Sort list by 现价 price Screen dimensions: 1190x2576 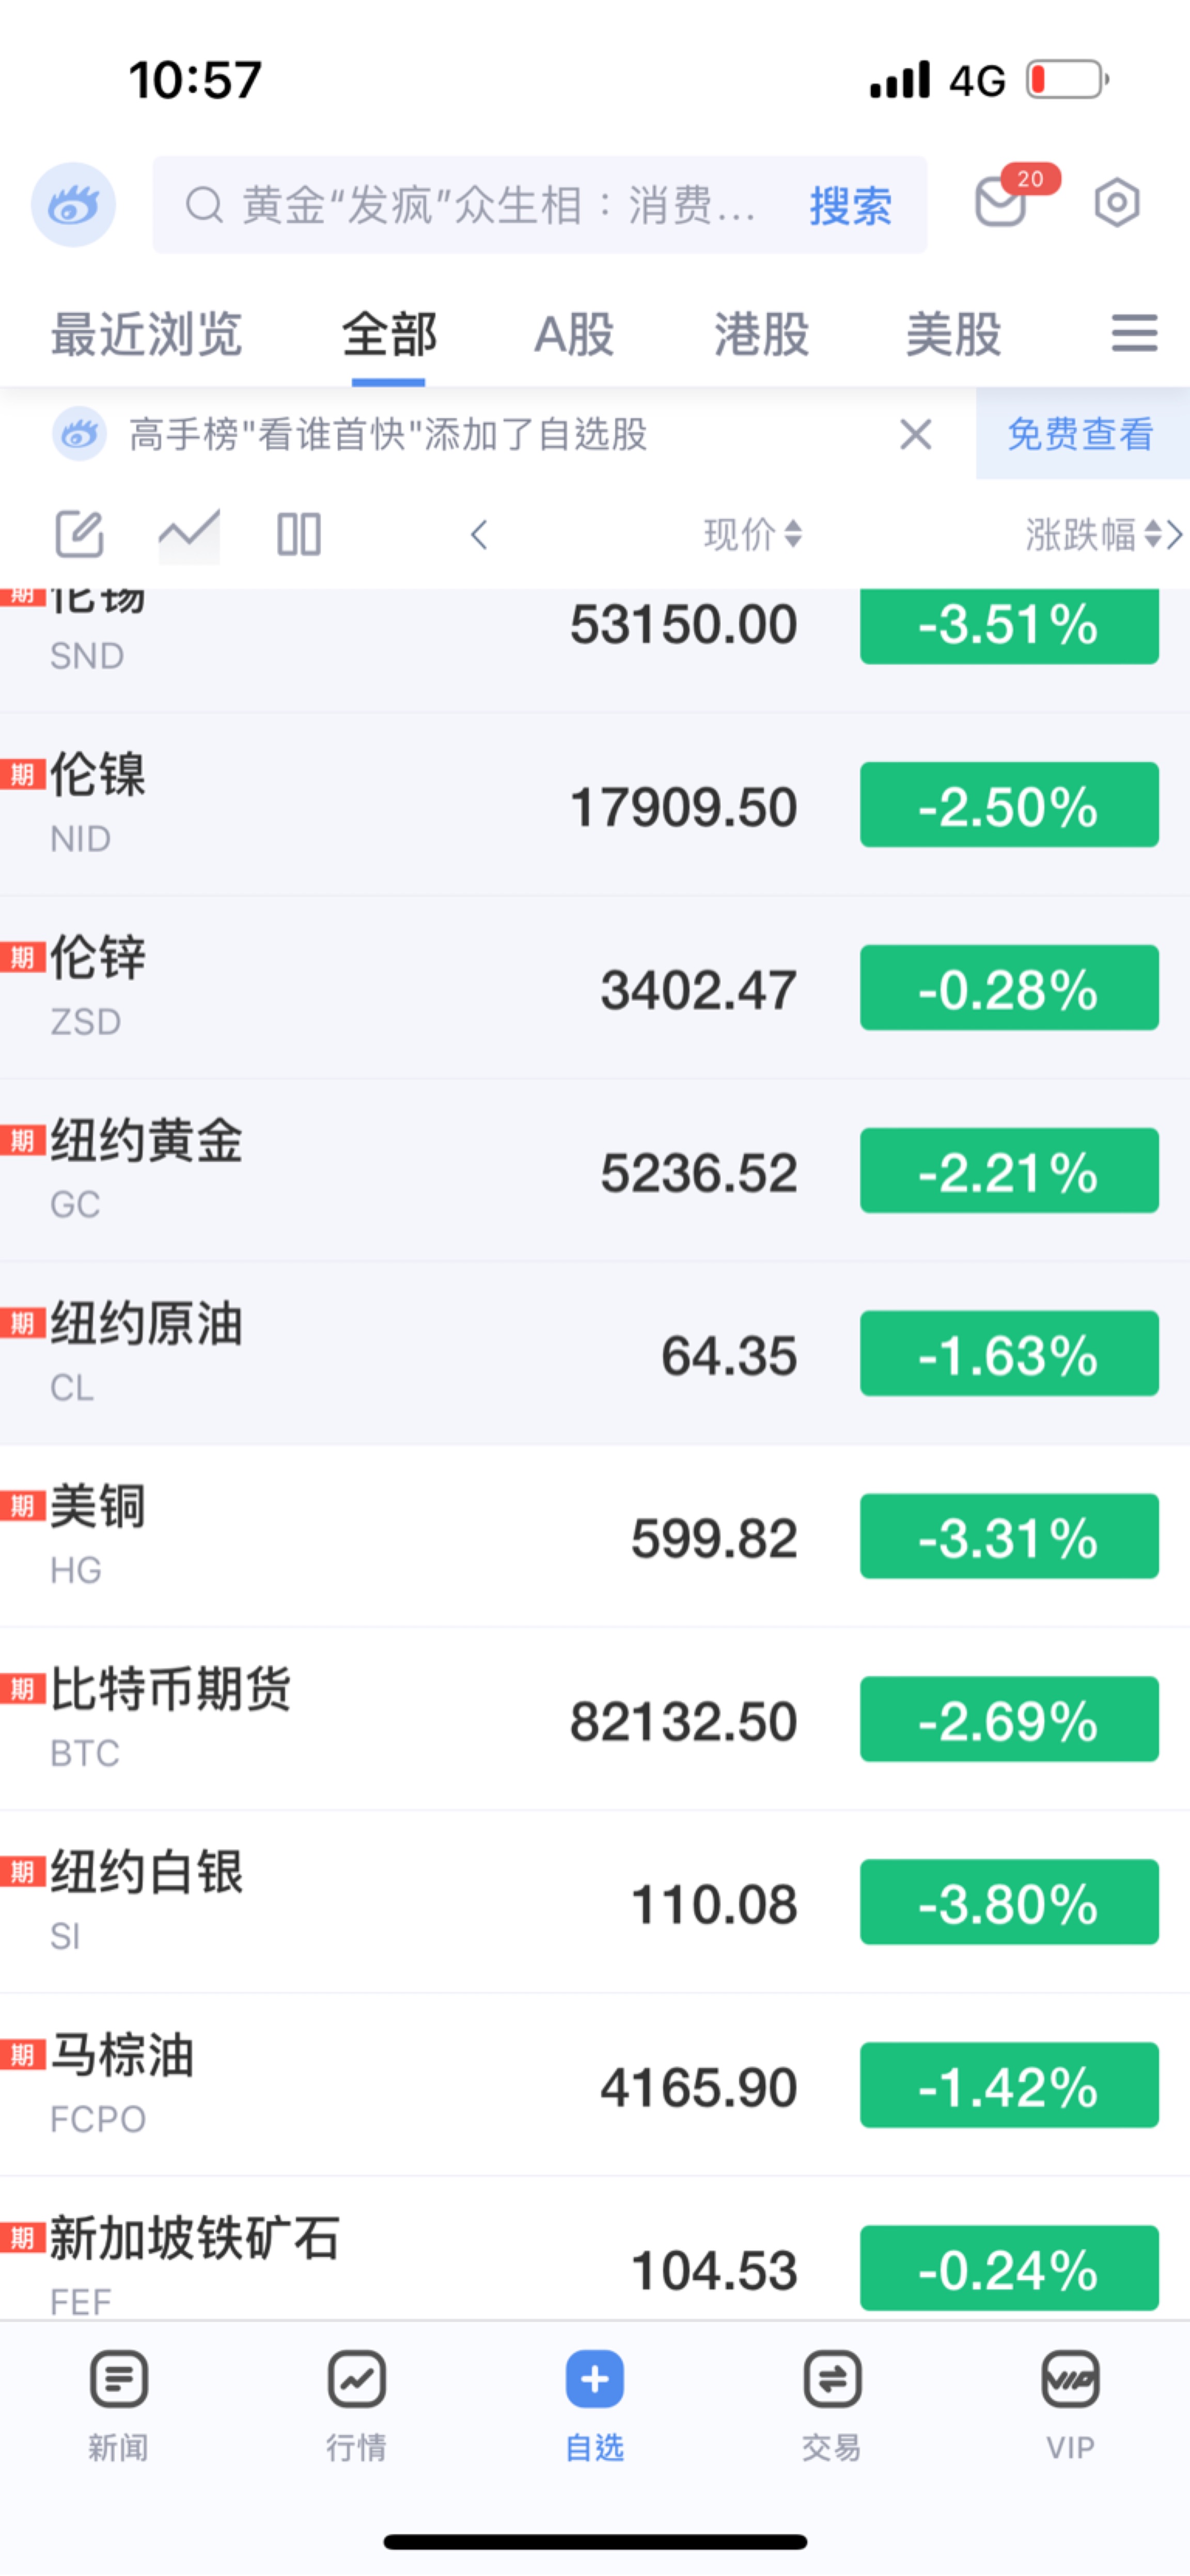752,535
